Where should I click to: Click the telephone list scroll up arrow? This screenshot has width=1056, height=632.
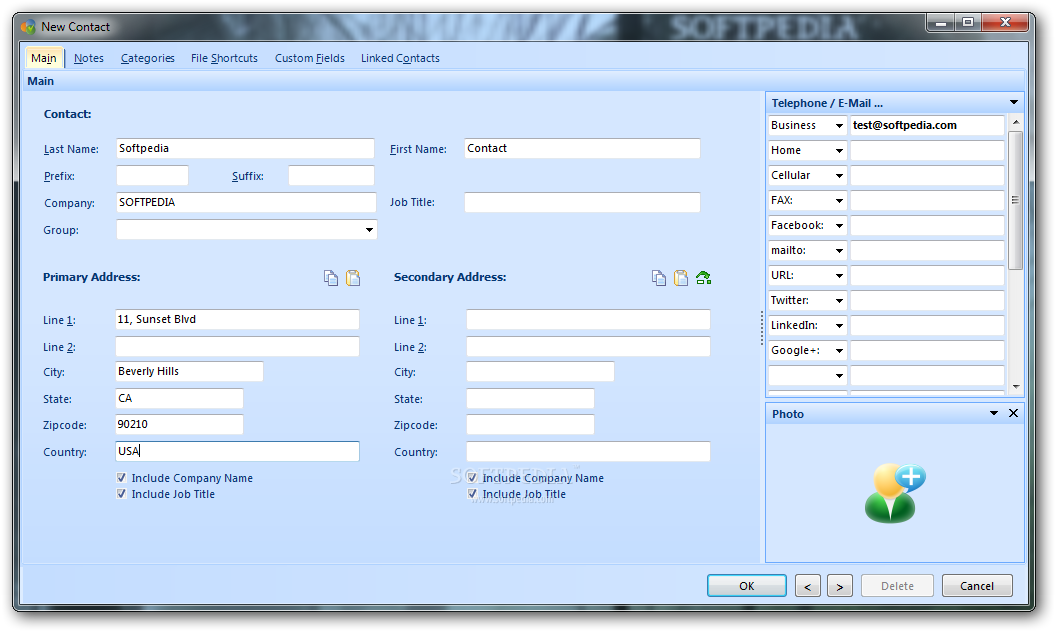point(1016,122)
